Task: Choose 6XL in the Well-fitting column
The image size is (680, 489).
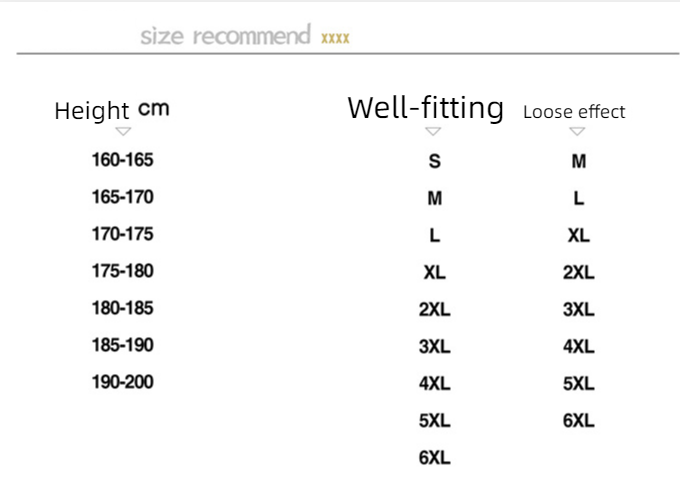Action: (x=434, y=458)
